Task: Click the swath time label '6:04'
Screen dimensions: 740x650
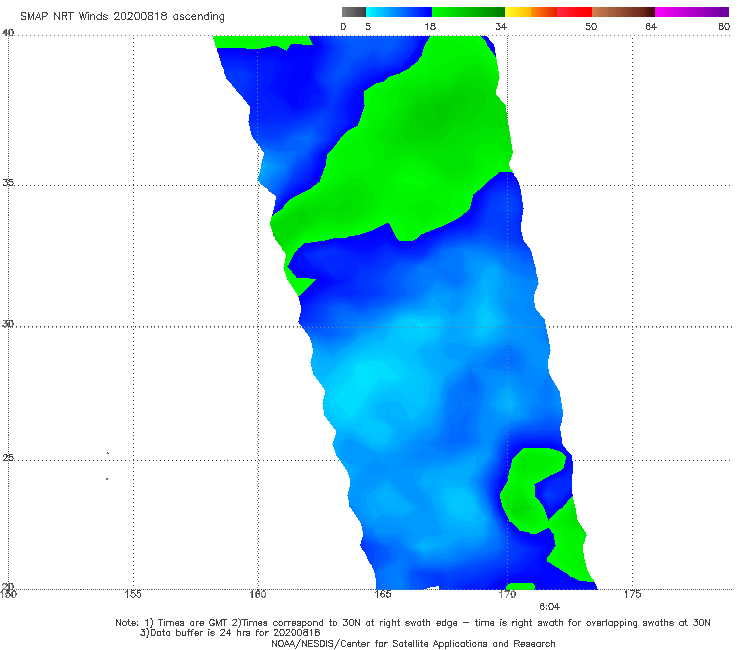Action: point(549,607)
